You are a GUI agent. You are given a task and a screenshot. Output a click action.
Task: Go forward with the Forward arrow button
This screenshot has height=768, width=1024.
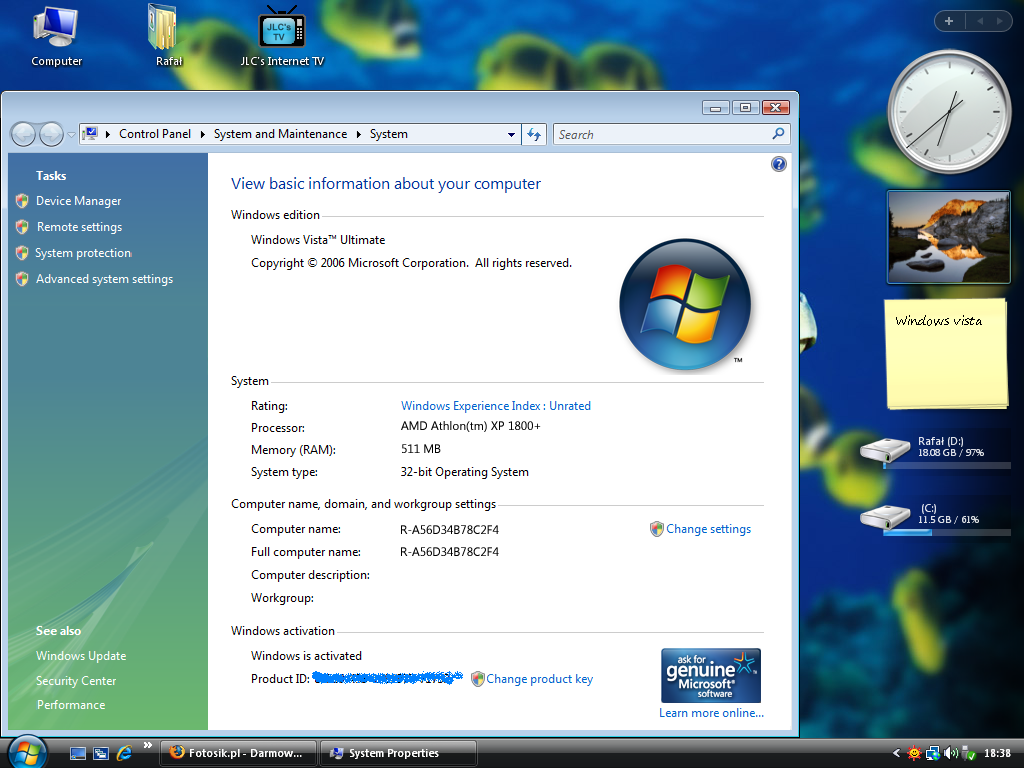pos(51,135)
